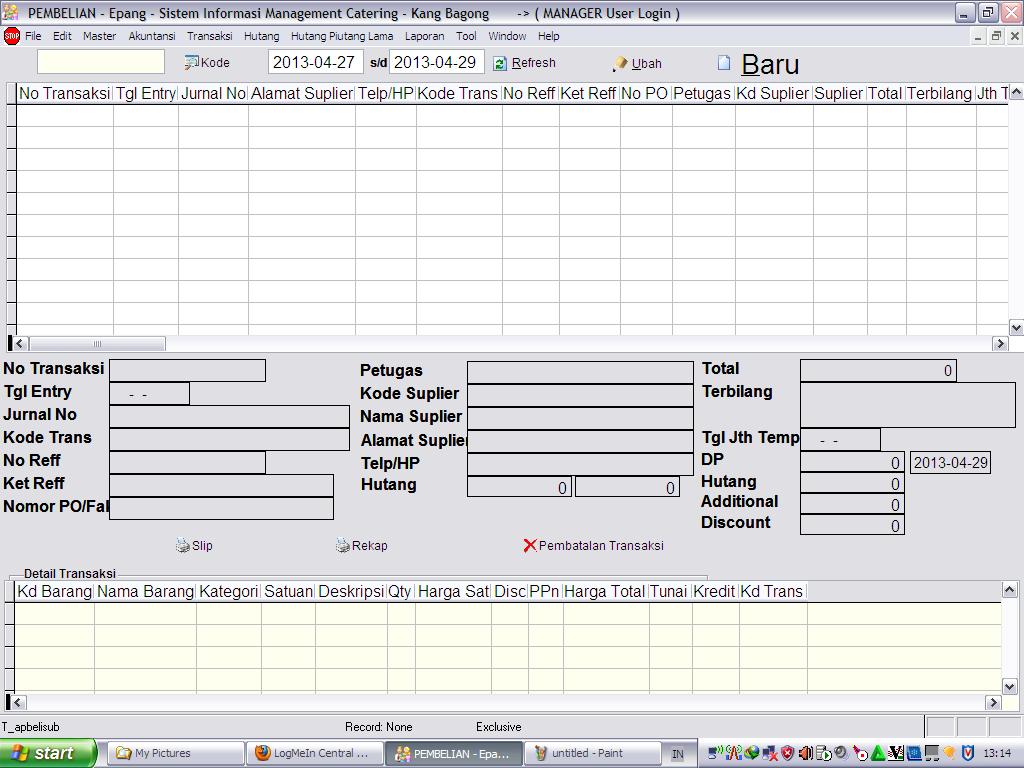Click the Windows start button
This screenshot has height=768, width=1024.
click(x=48, y=753)
